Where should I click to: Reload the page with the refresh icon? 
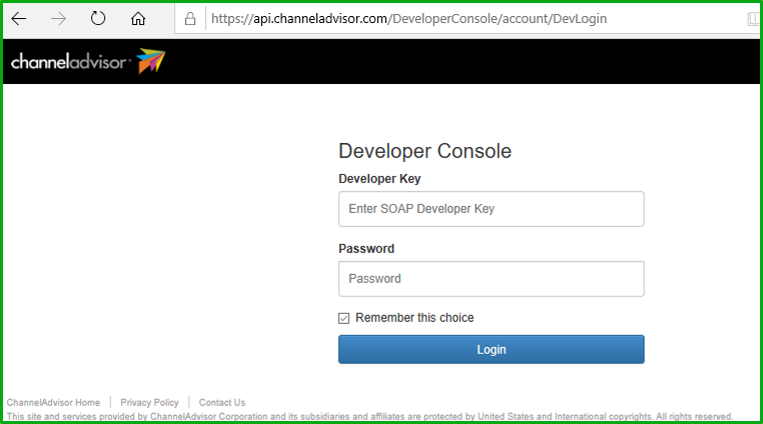coord(98,18)
